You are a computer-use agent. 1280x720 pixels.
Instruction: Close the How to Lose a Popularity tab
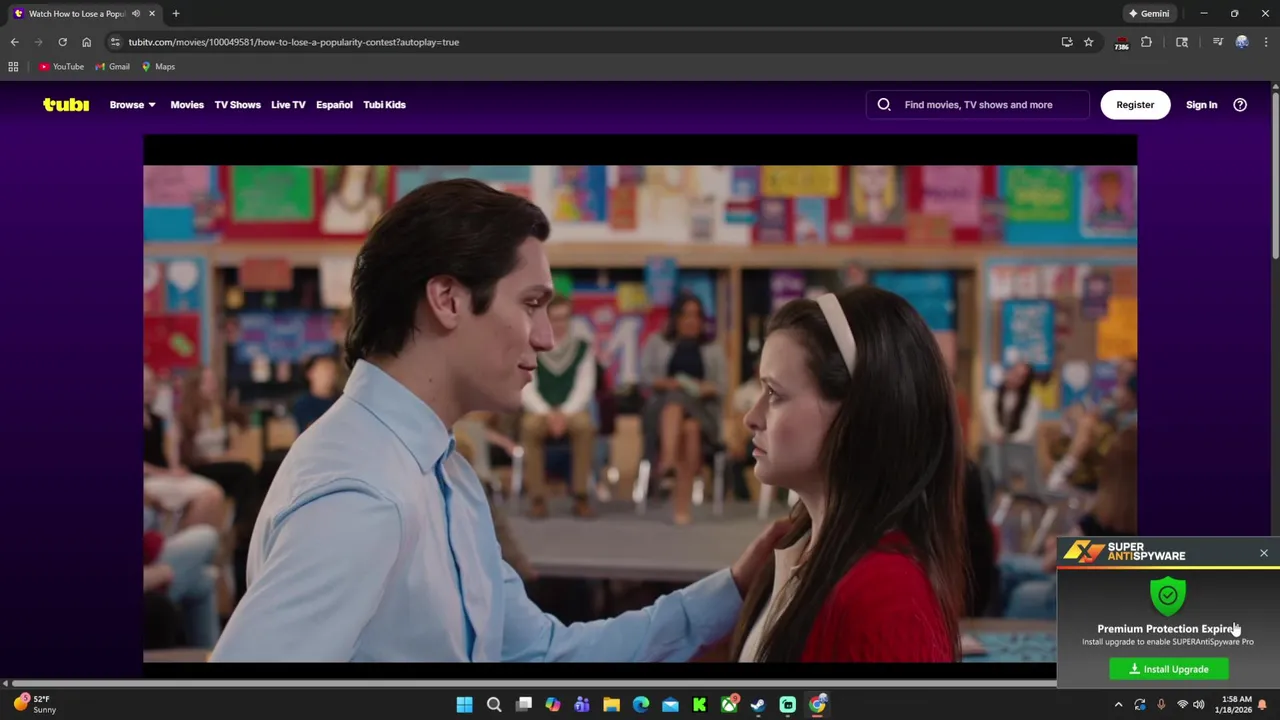(152, 14)
